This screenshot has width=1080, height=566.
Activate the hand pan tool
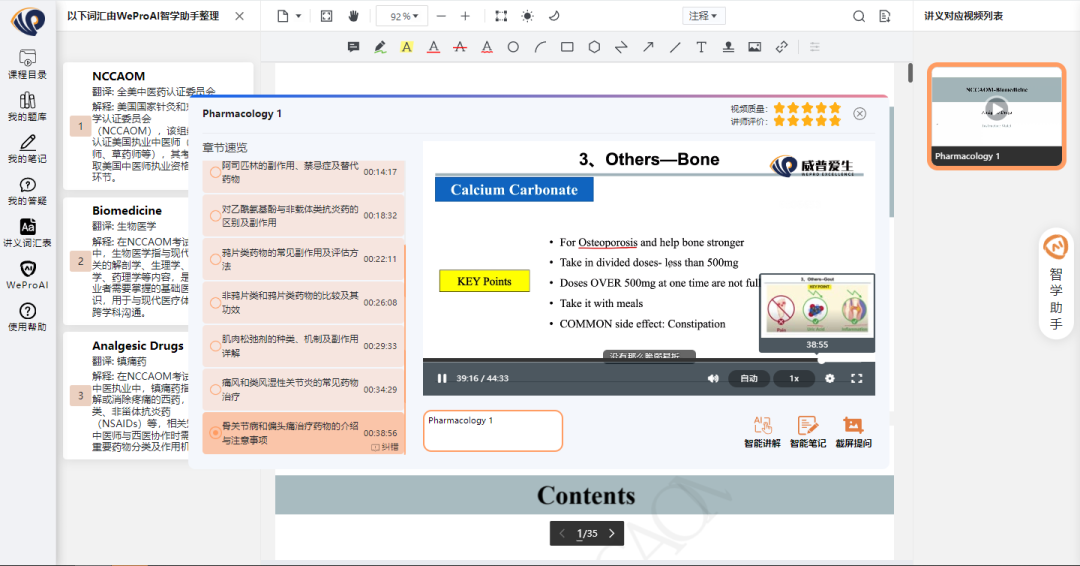click(x=353, y=16)
